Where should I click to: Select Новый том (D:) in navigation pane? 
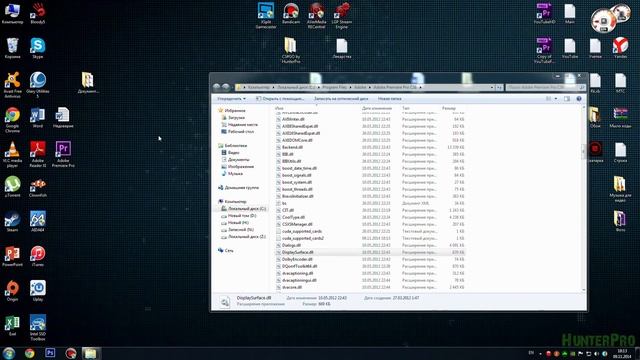pos(242,216)
